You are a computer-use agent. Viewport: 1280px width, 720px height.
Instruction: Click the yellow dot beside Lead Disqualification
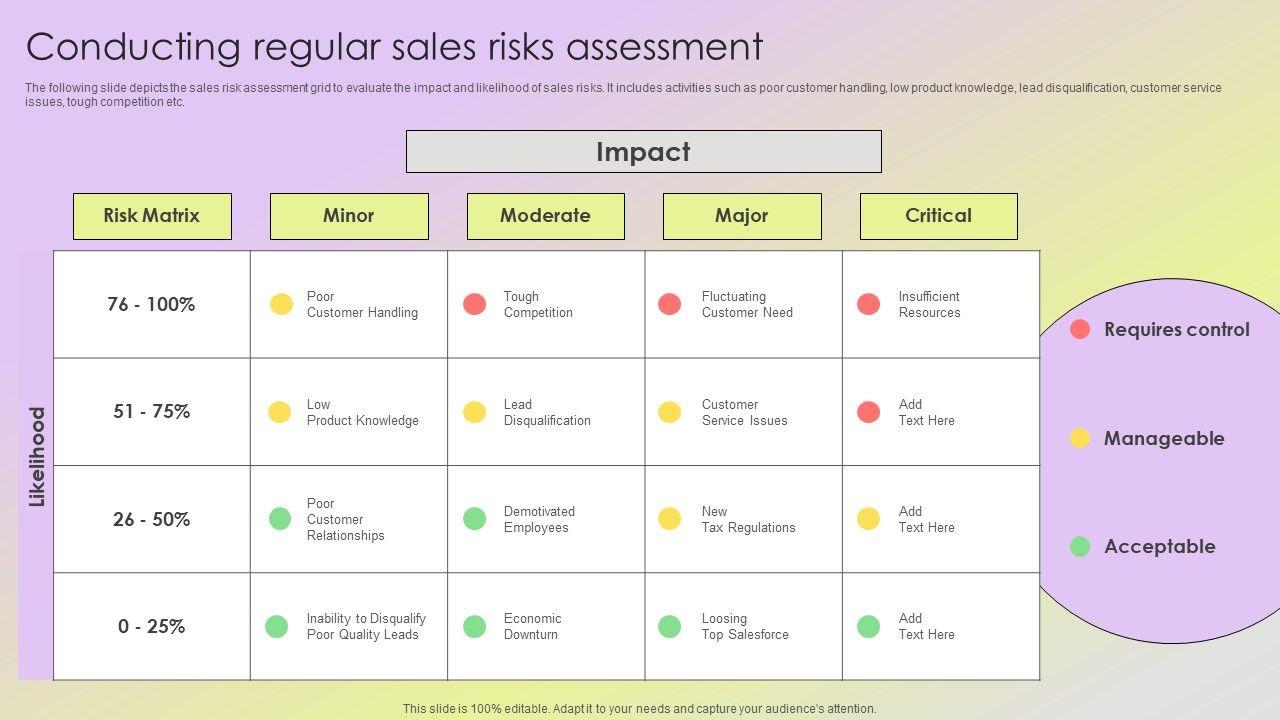[475, 412]
